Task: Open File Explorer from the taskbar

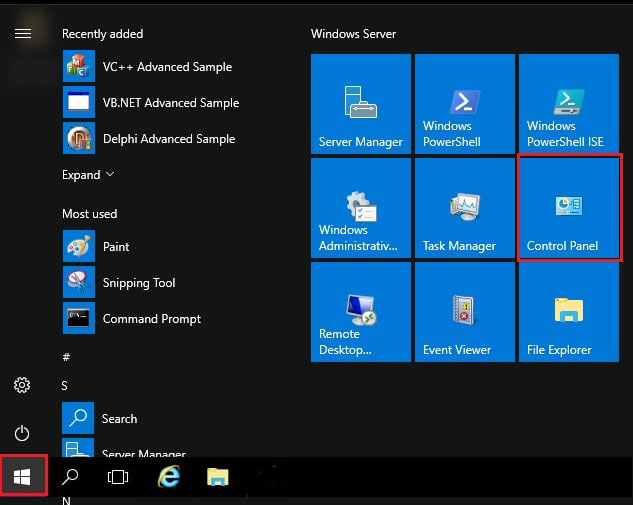Action: (218, 477)
